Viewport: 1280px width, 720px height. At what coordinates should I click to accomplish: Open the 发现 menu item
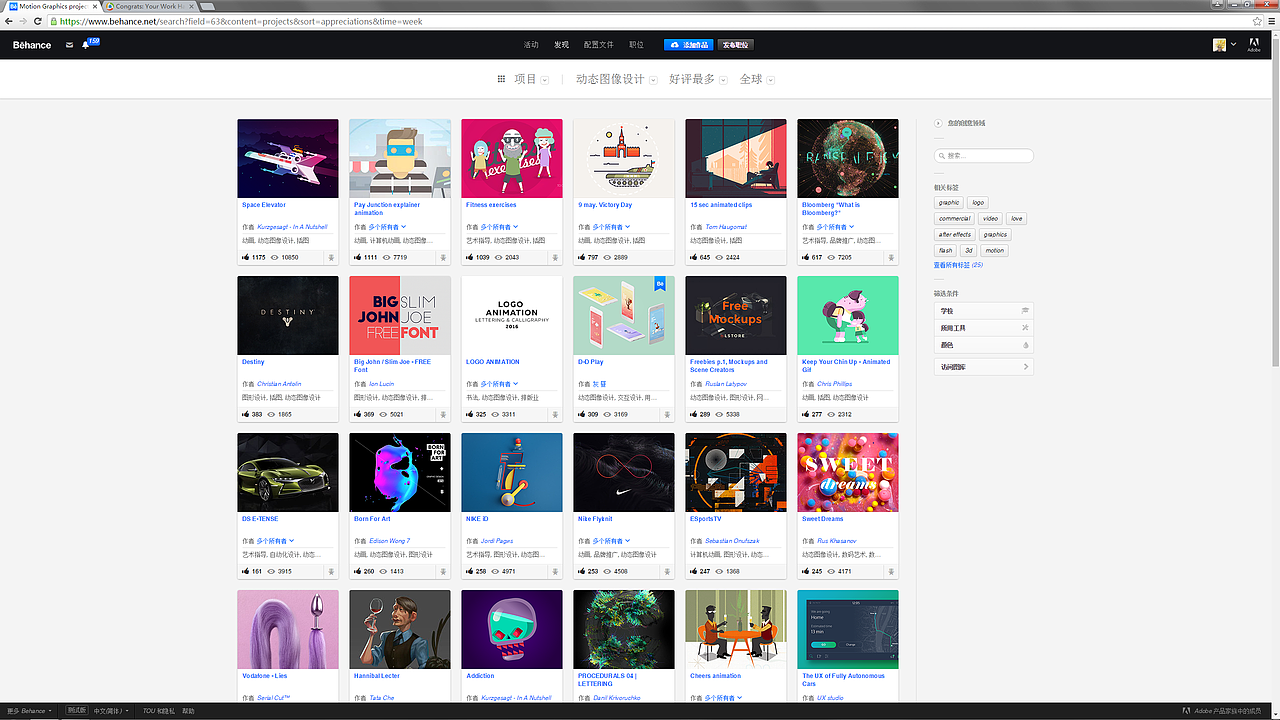pos(561,45)
